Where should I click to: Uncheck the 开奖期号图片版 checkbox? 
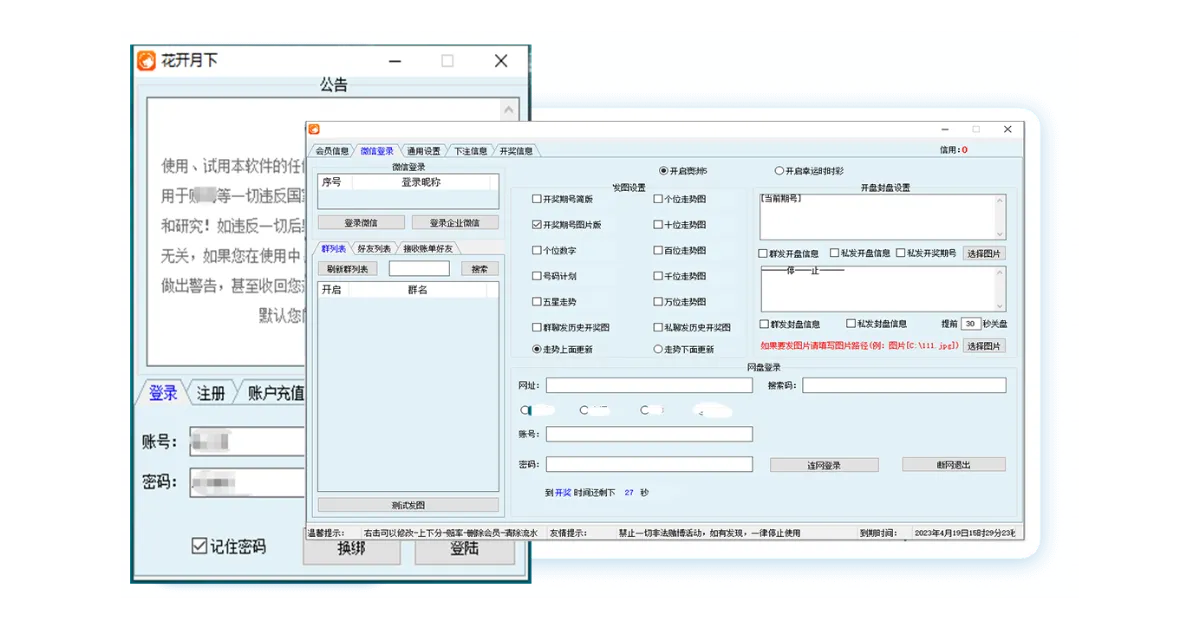pos(537,225)
